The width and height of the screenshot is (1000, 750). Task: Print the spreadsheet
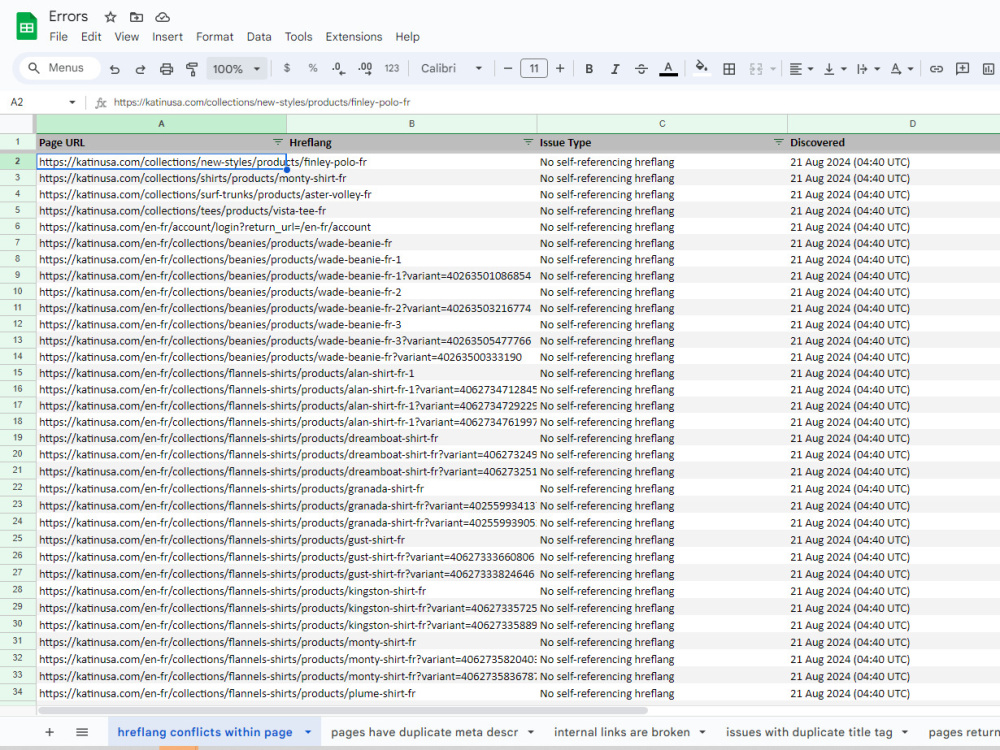pos(166,69)
